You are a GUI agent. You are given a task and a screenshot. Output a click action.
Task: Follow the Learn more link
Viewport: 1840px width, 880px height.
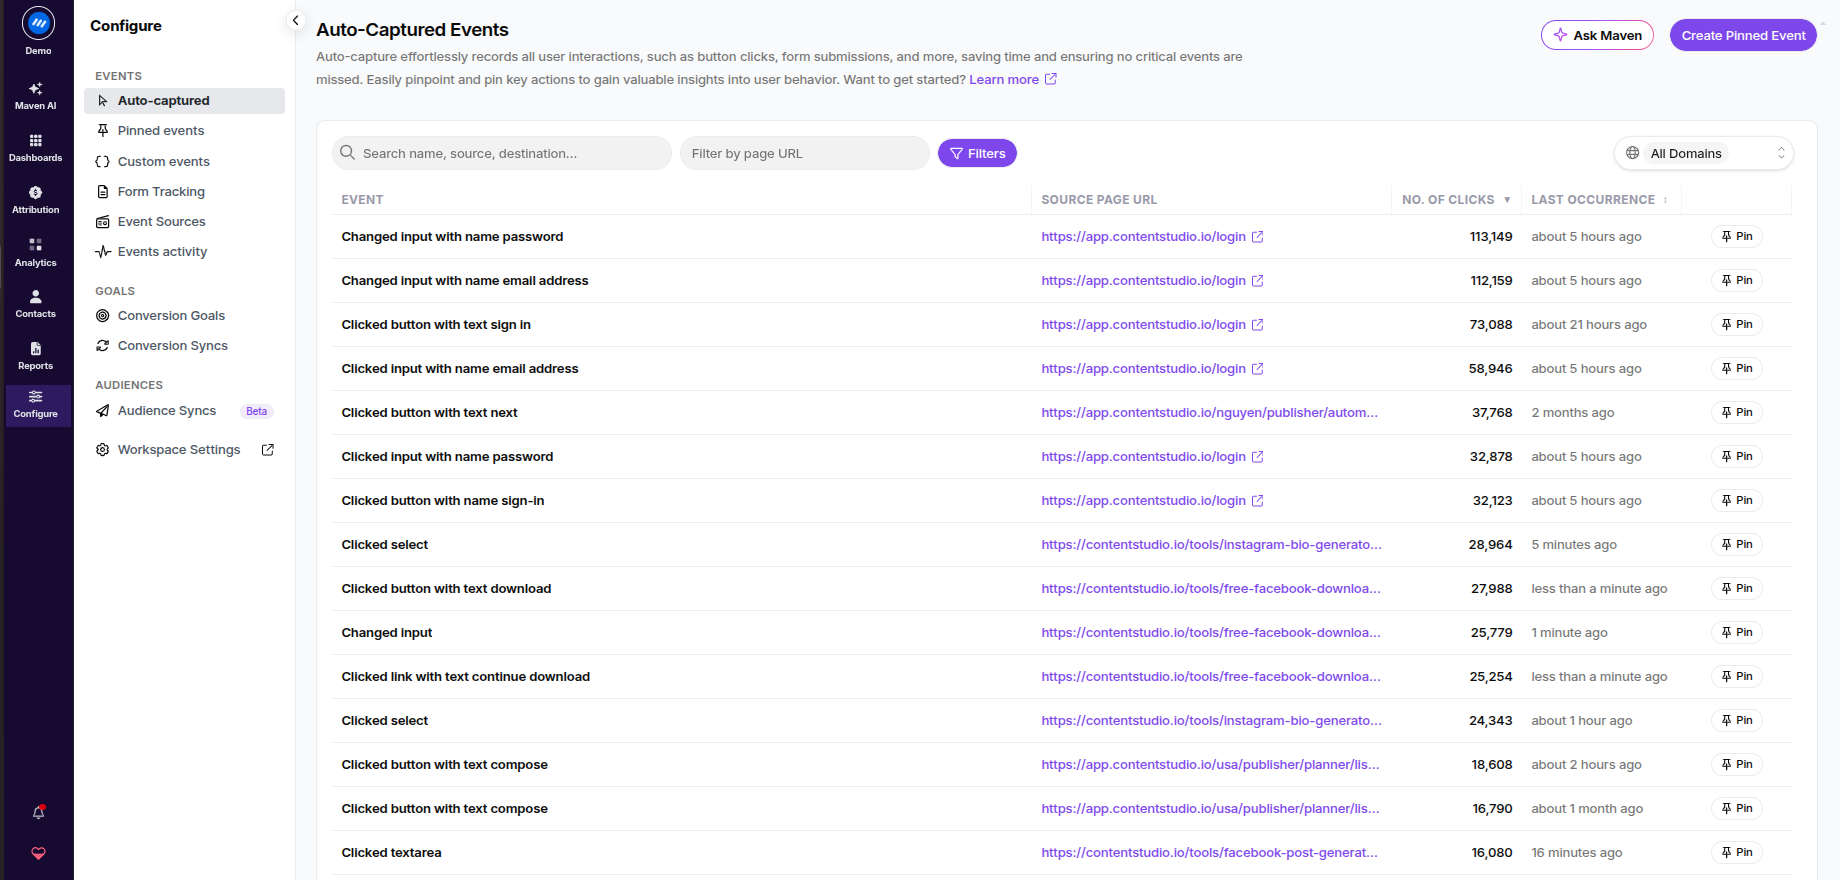[1012, 80]
